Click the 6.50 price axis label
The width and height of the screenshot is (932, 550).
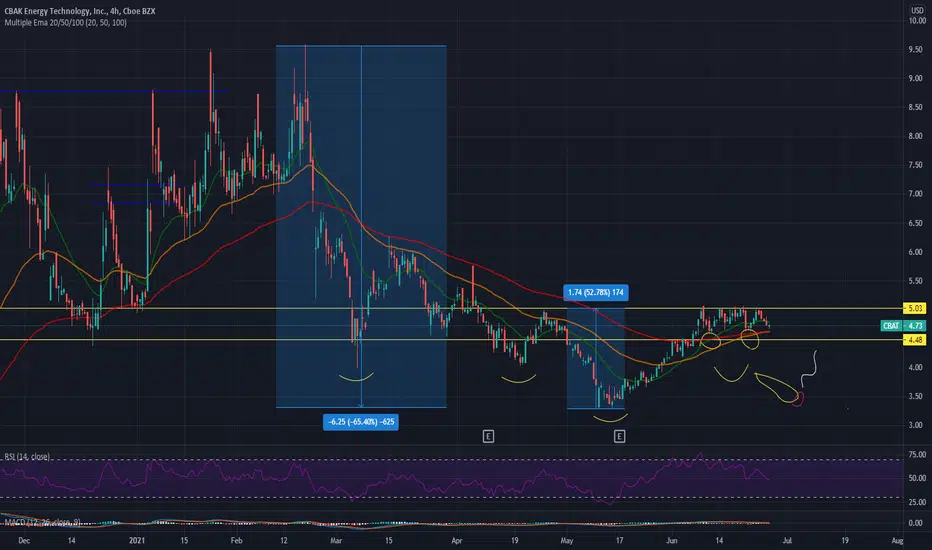tap(915, 223)
